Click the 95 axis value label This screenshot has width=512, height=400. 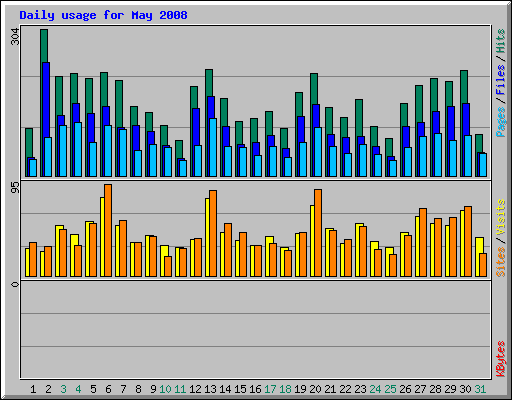click(16, 188)
